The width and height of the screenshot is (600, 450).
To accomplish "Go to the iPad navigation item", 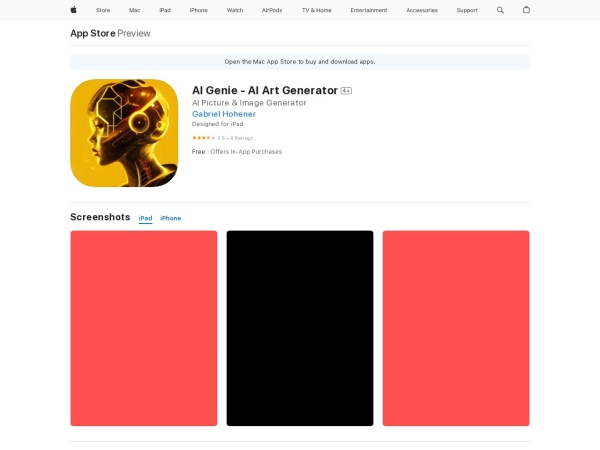I will [165, 10].
